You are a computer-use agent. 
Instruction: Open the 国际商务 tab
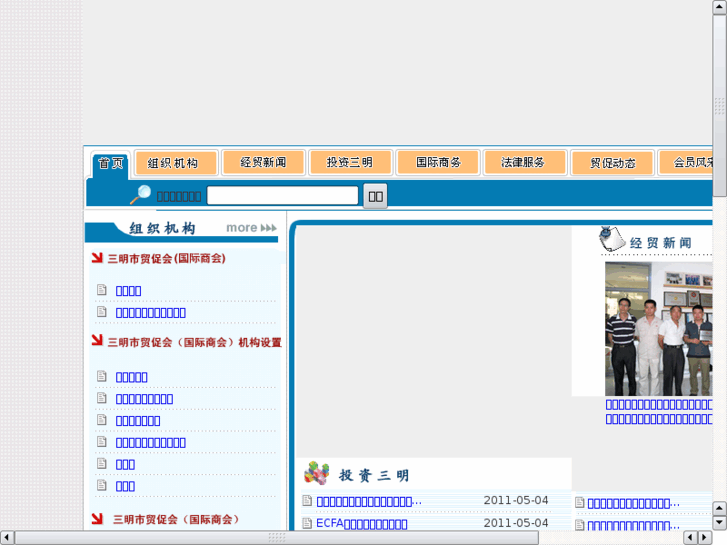pos(438,162)
